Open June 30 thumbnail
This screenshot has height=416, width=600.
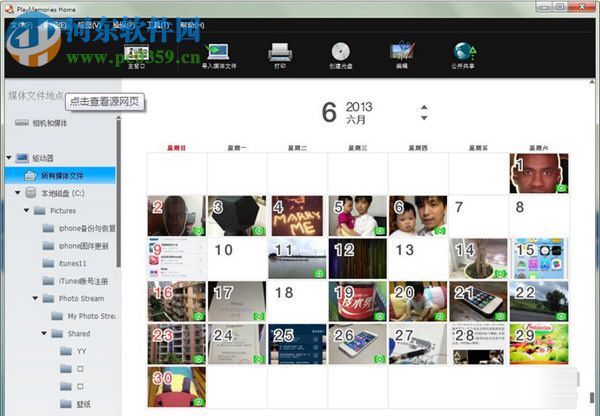[x=176, y=387]
